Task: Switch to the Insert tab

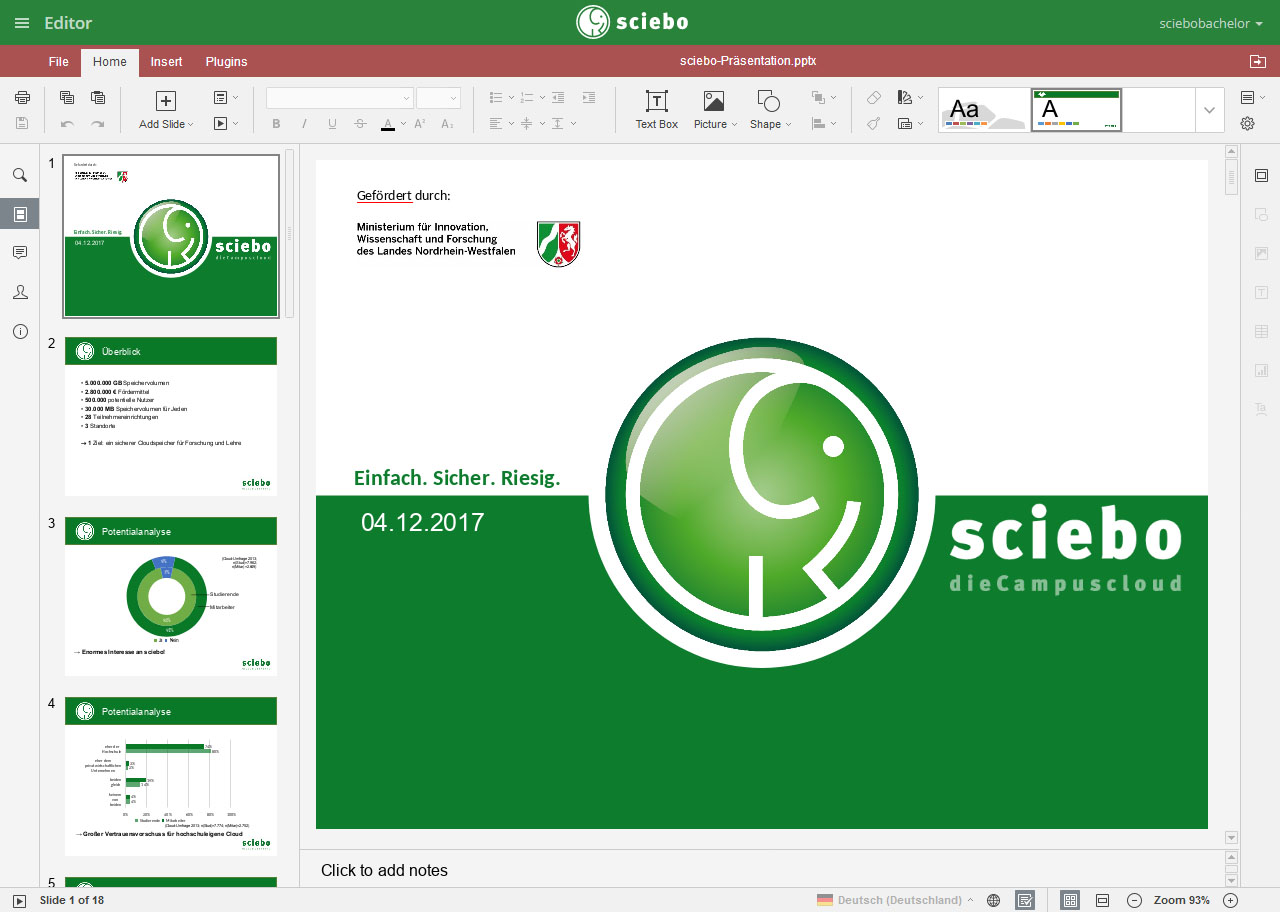Action: pos(166,62)
